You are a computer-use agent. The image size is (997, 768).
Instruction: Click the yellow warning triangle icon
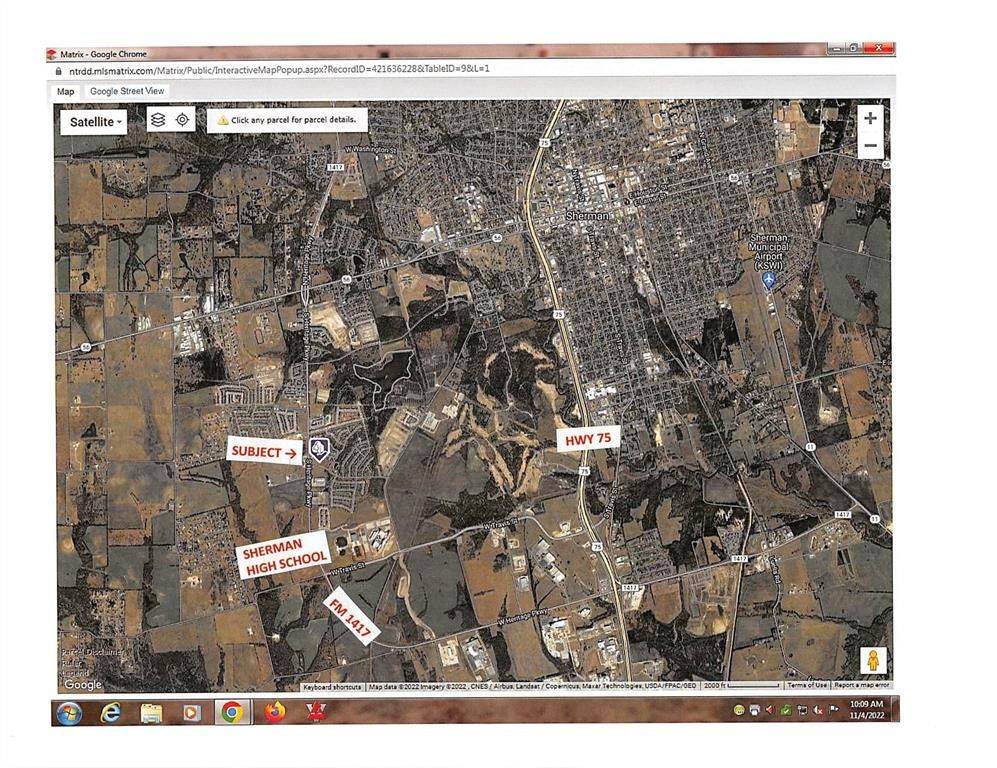223,120
